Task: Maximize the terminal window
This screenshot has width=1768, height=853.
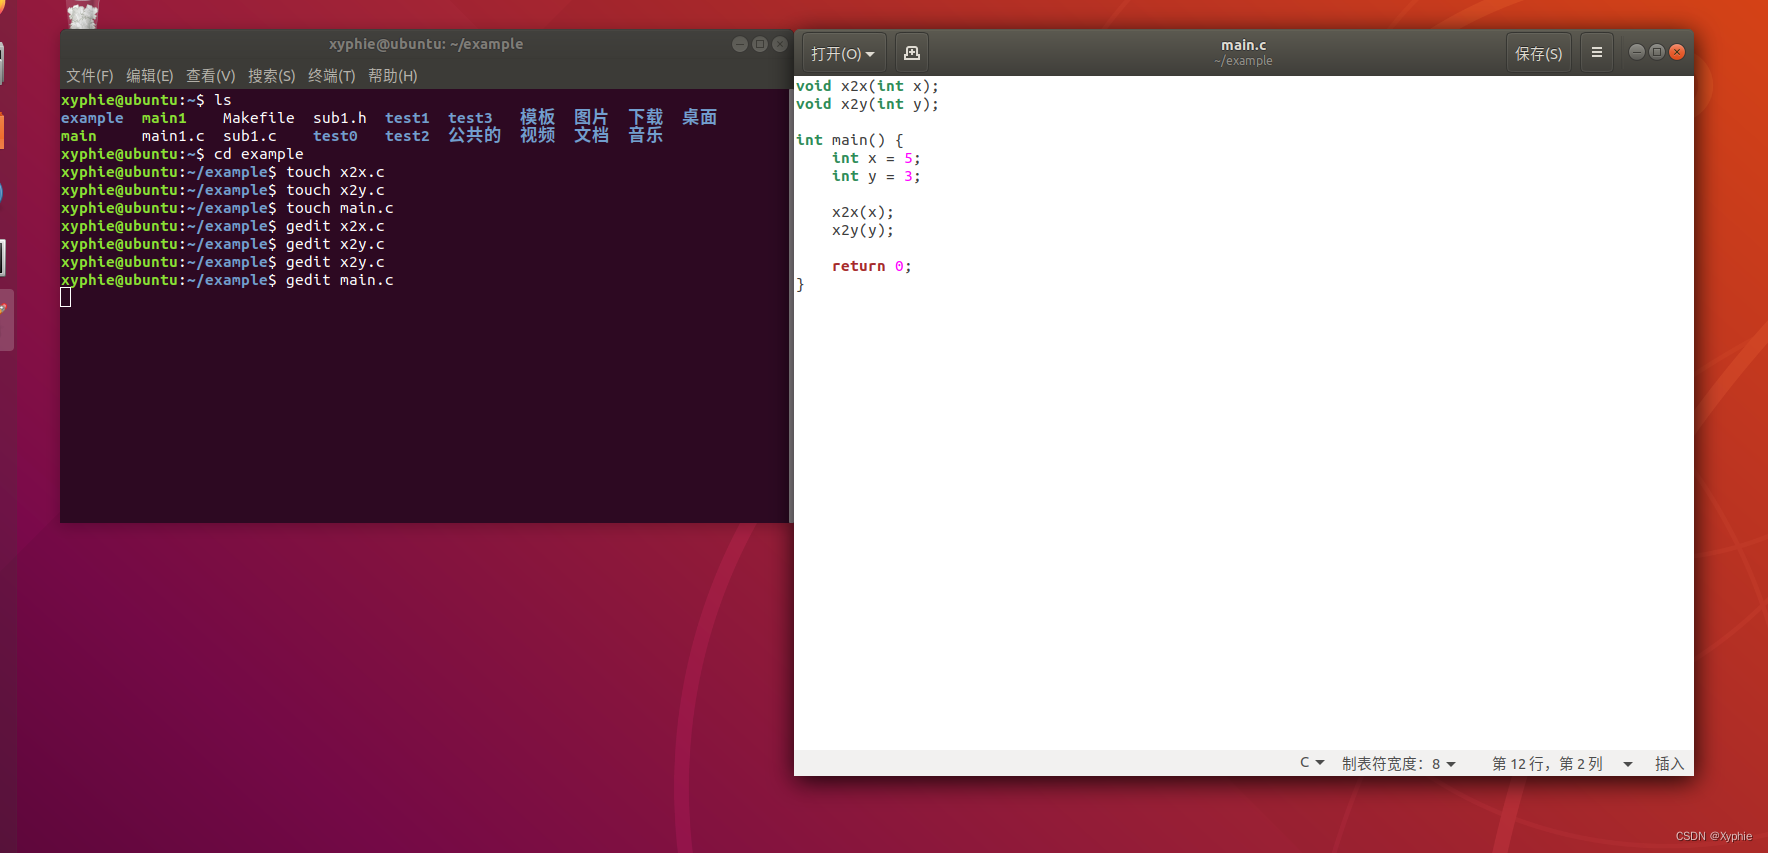Action: (760, 44)
